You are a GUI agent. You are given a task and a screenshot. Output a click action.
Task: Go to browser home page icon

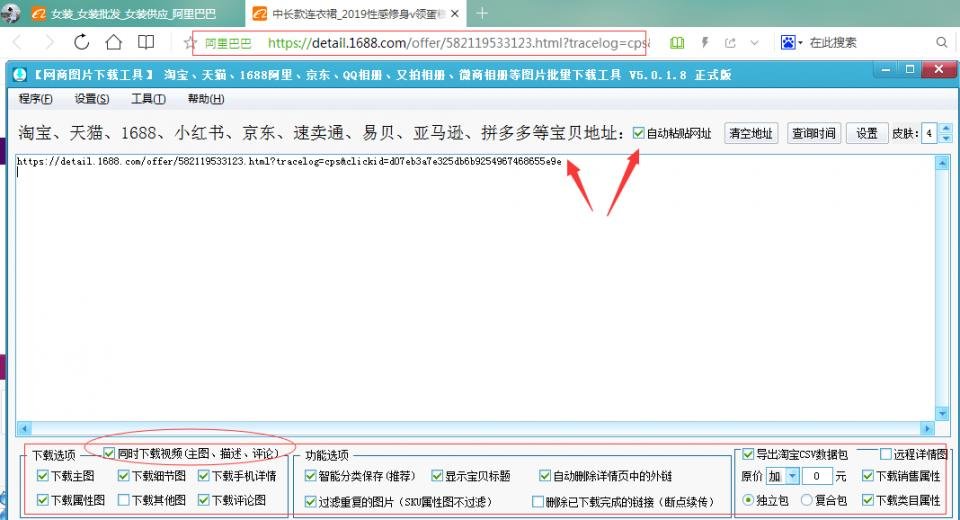pos(113,42)
